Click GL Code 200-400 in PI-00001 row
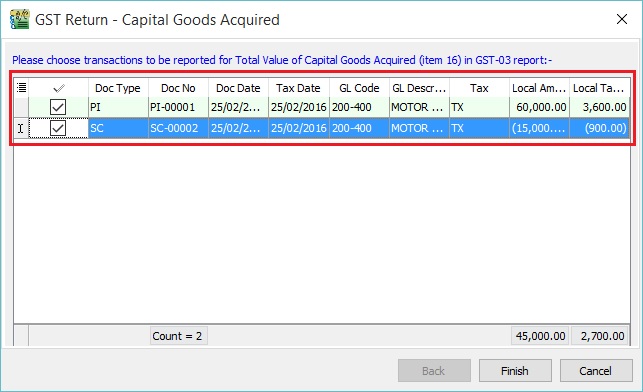 click(x=359, y=107)
